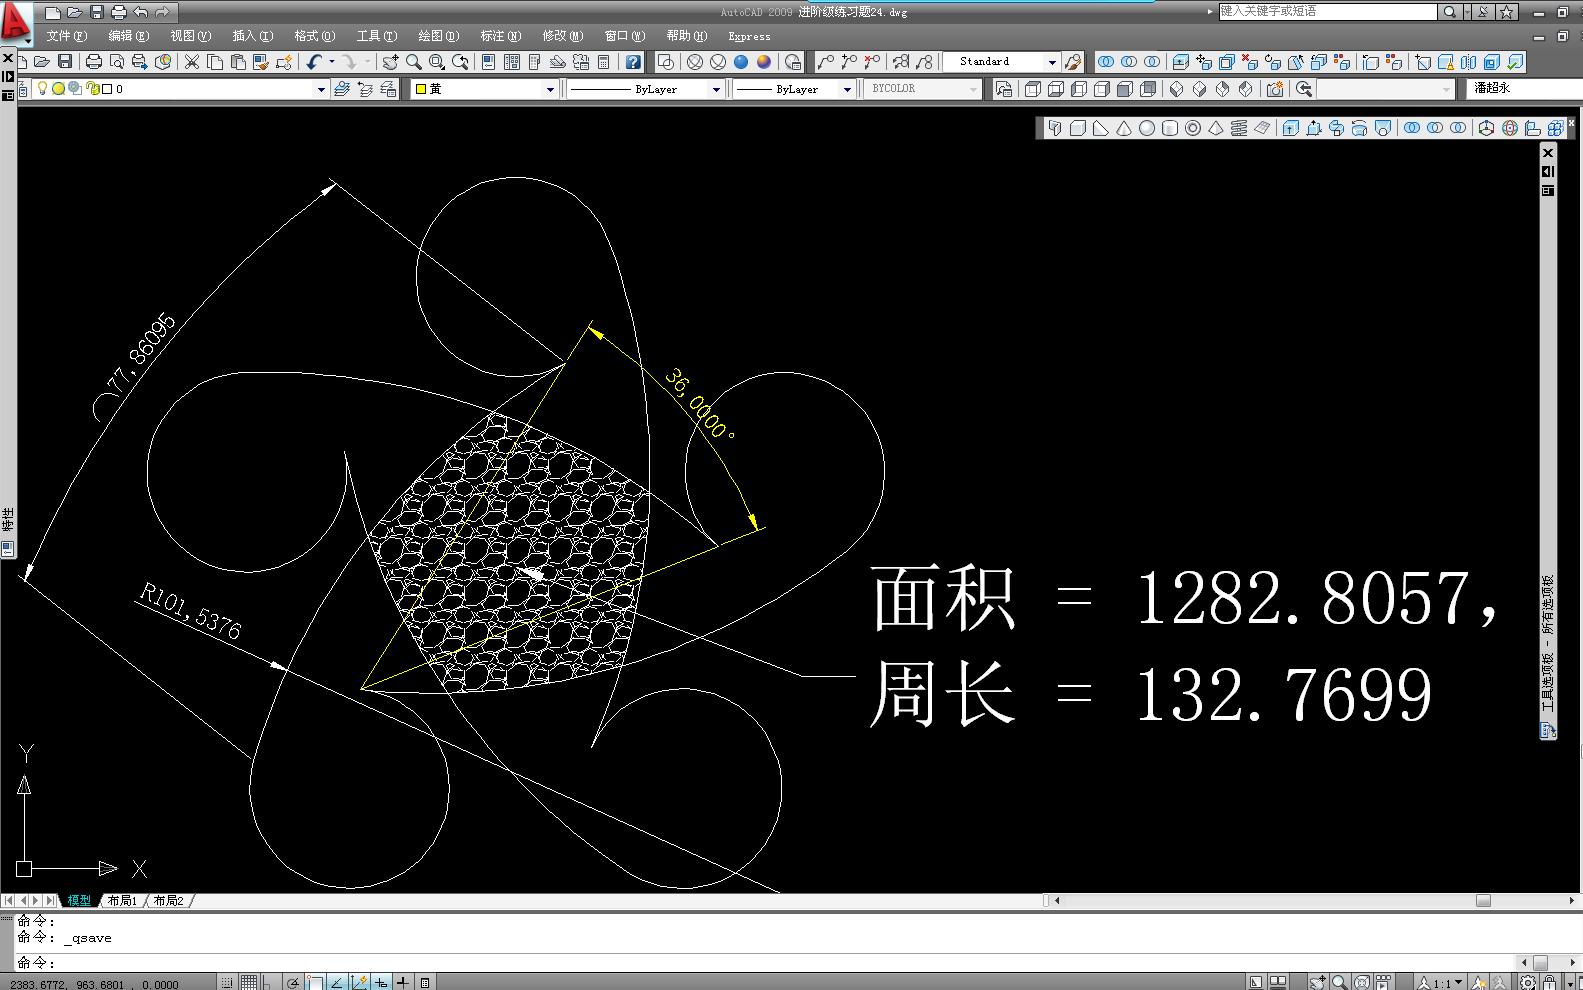The height and width of the screenshot is (990, 1583).
Task: Open the AutoCAD application menu logo
Action: click(x=14, y=22)
